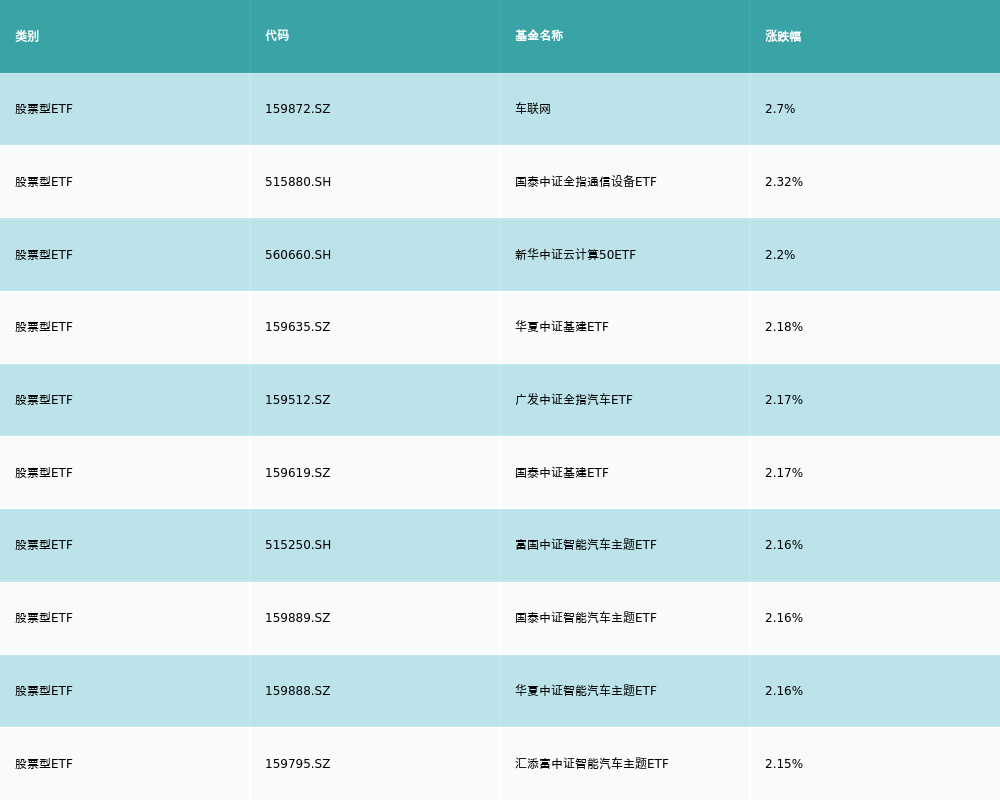Click 华夏中证智能汽车主题ETF fund name
1000x800 pixels.
click(585, 691)
